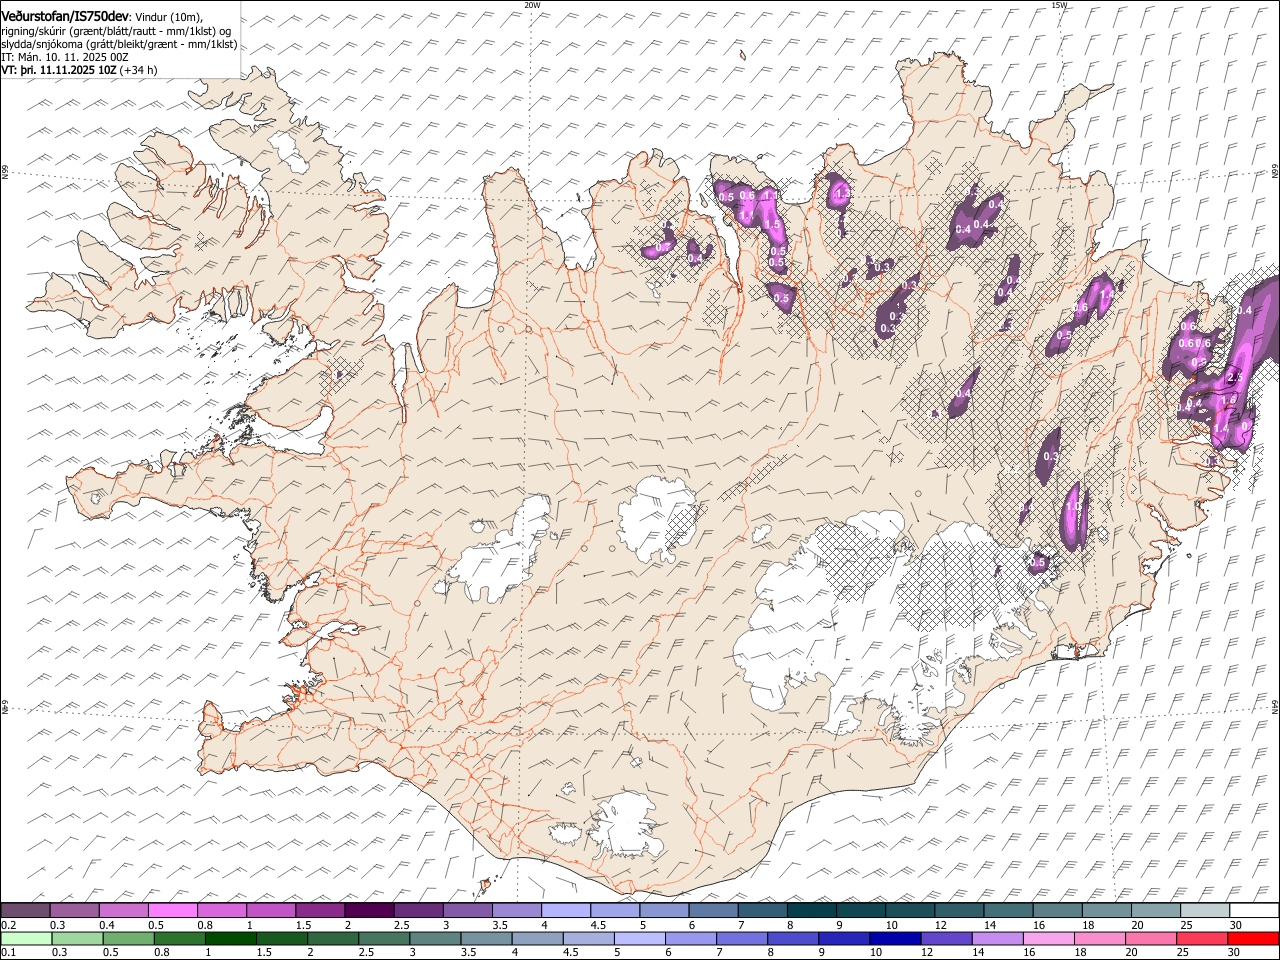Viewport: 1280px width, 960px height.
Task: Click the '20W' longitude label at the top edge
Action: click(532, 5)
